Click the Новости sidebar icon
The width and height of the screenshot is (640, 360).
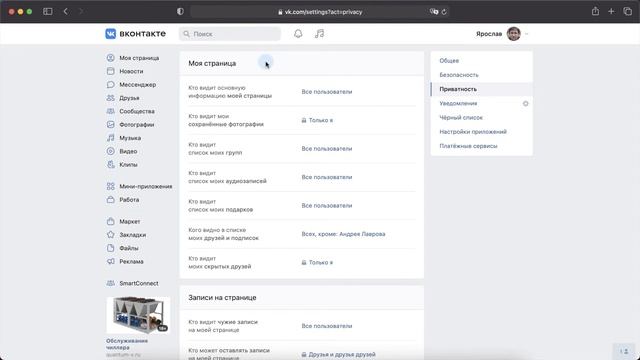(x=111, y=71)
